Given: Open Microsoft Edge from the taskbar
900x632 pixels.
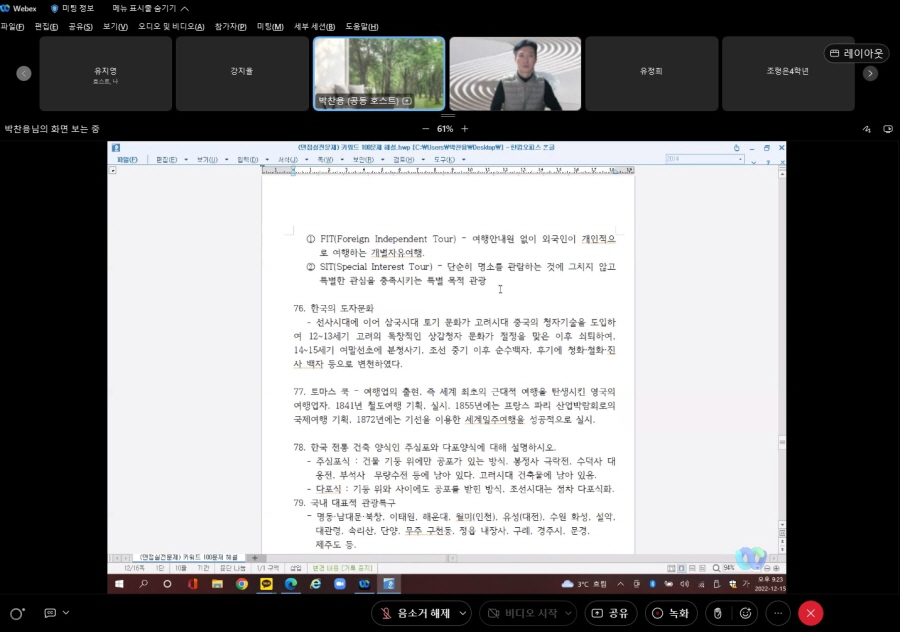Looking at the screenshot, I should point(291,585).
